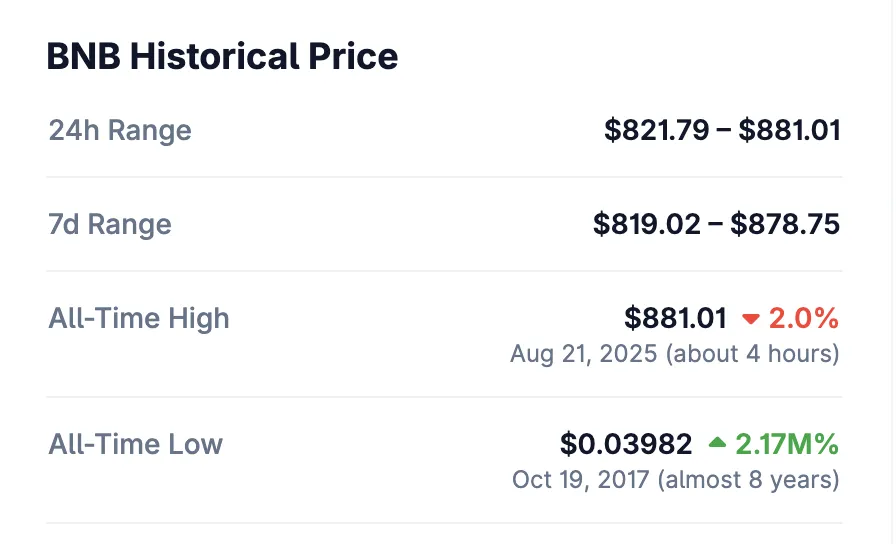Click the 7d low value $819.02

coord(646,224)
